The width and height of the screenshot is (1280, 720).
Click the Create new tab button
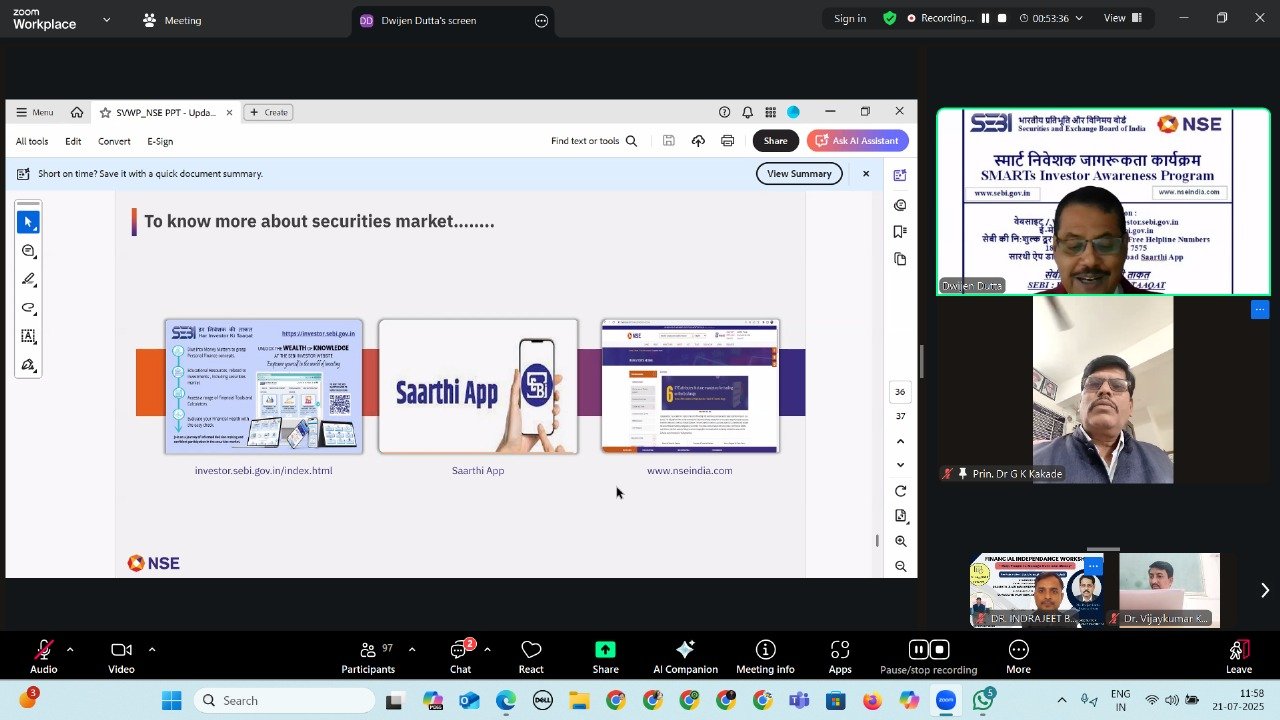[x=268, y=112]
